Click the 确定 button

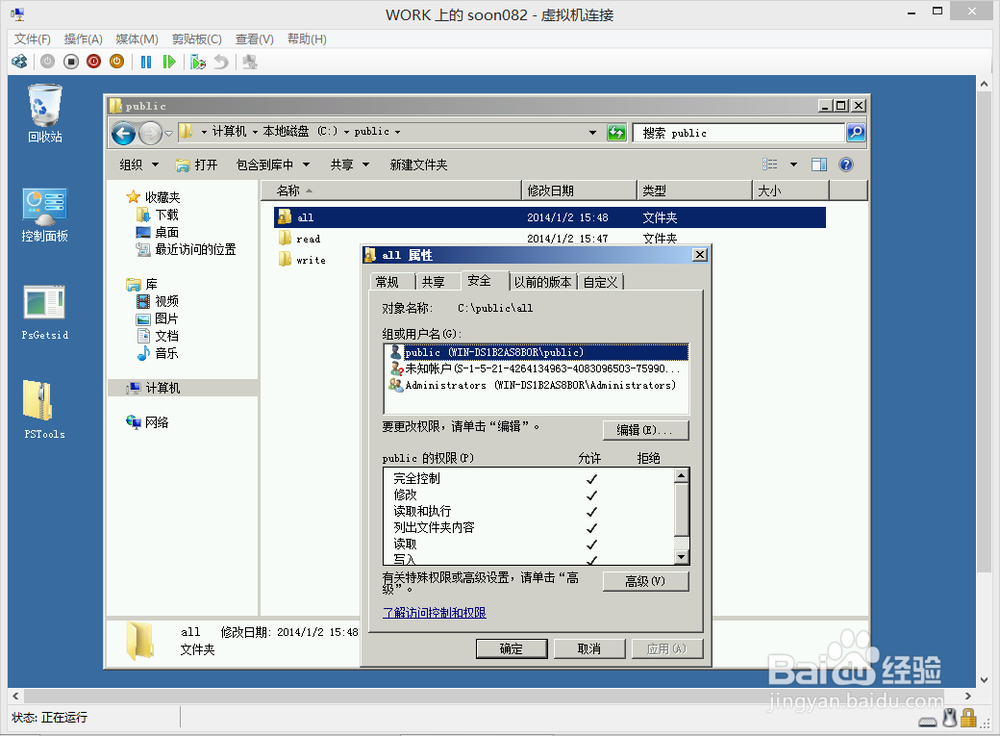[x=511, y=649]
